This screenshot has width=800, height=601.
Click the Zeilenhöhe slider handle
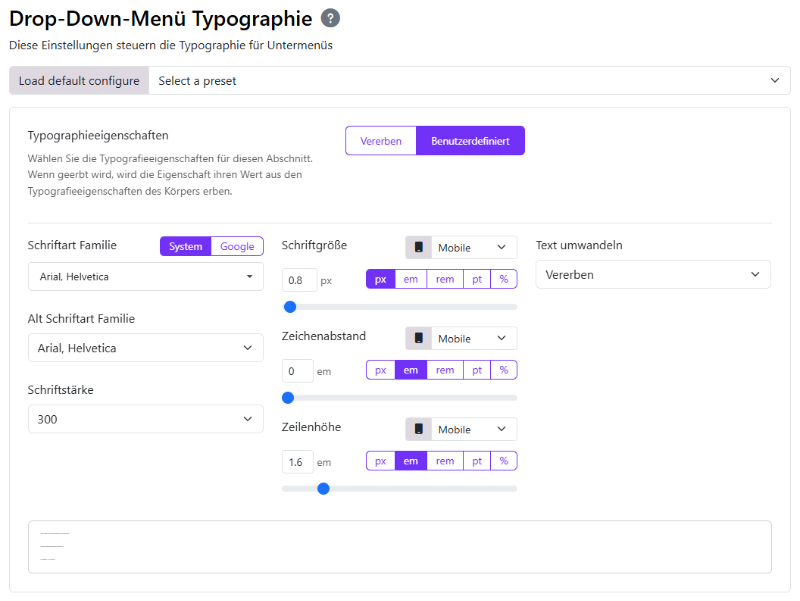coord(323,489)
